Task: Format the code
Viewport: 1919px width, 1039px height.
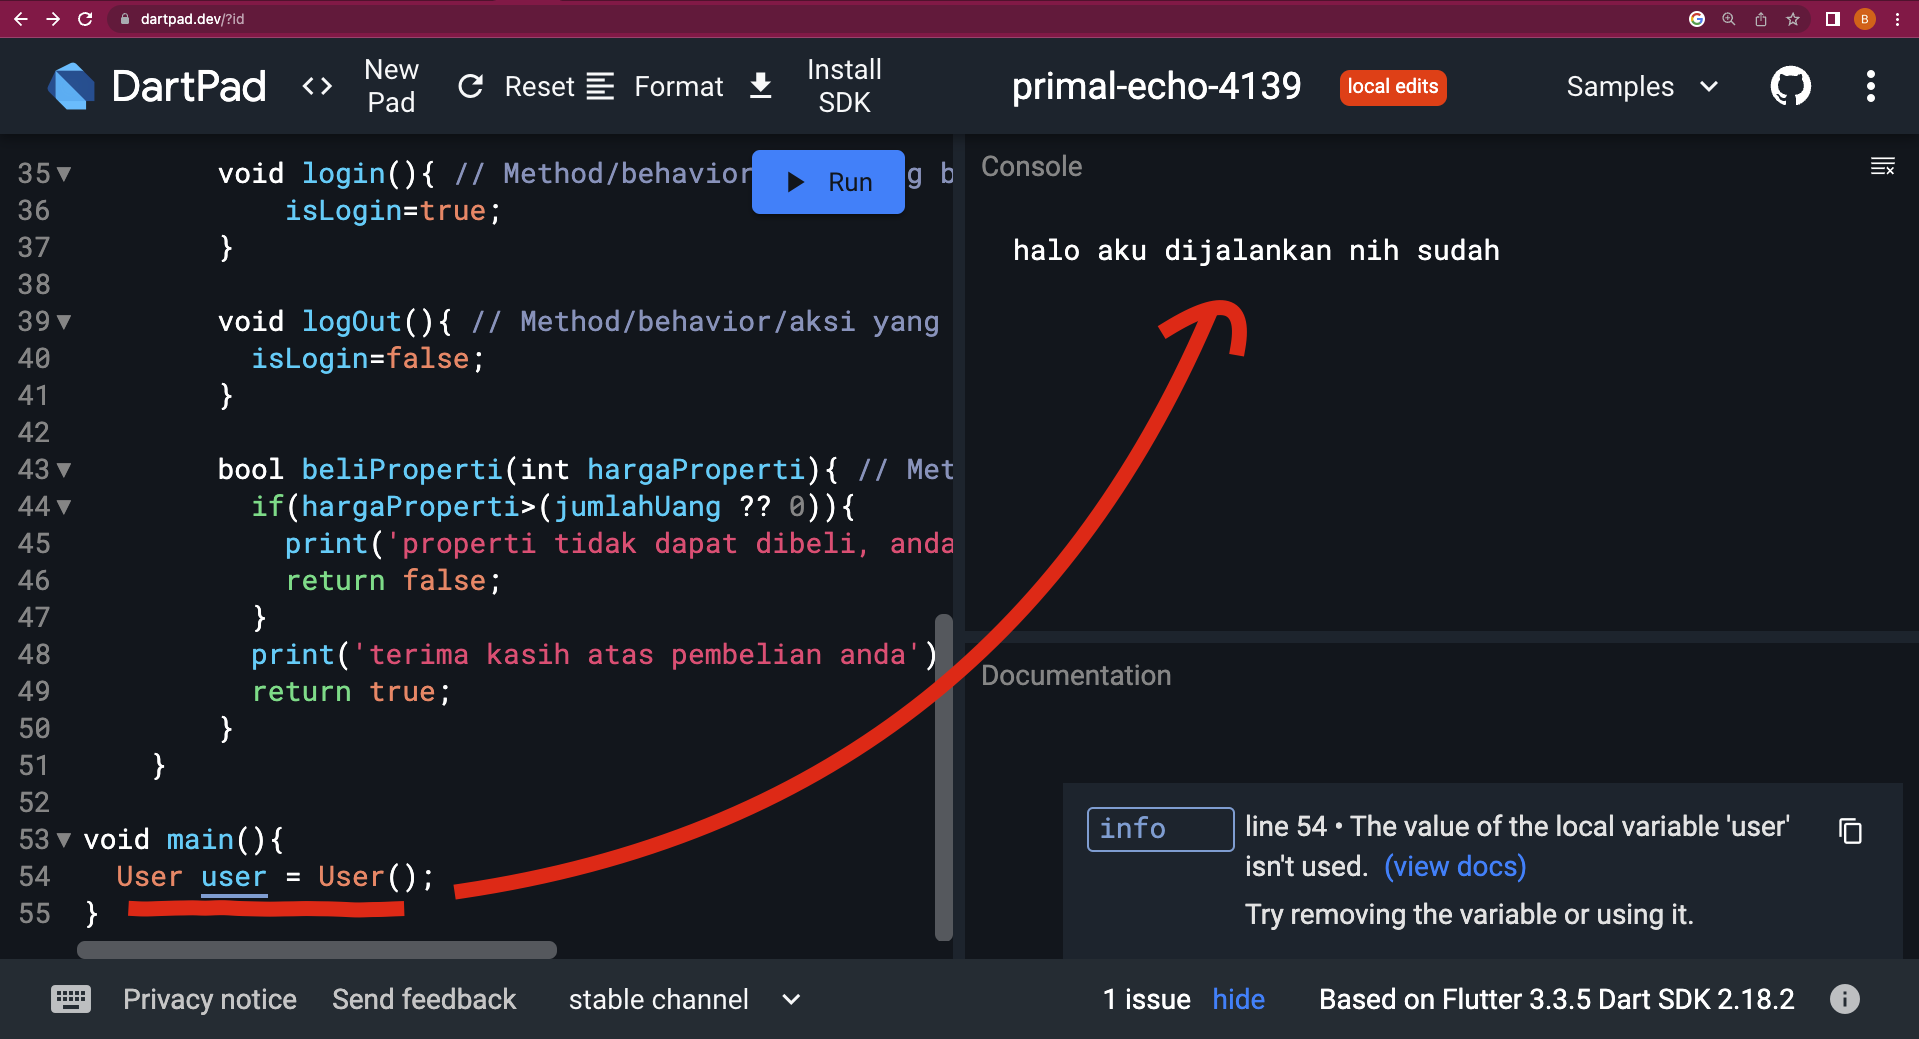Action: 656,87
